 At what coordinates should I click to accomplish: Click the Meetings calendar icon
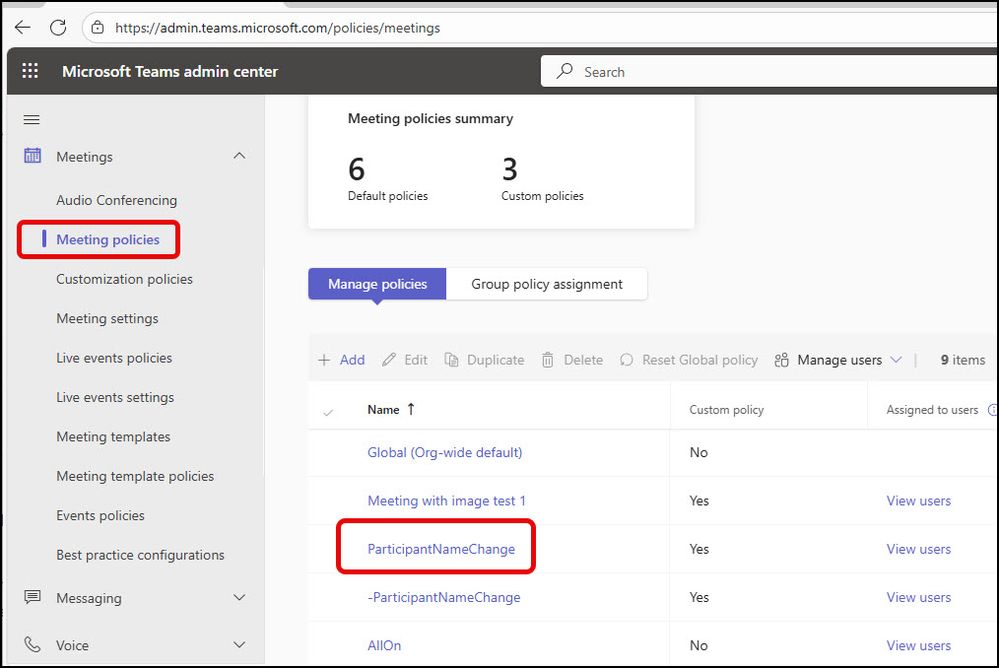(32, 156)
